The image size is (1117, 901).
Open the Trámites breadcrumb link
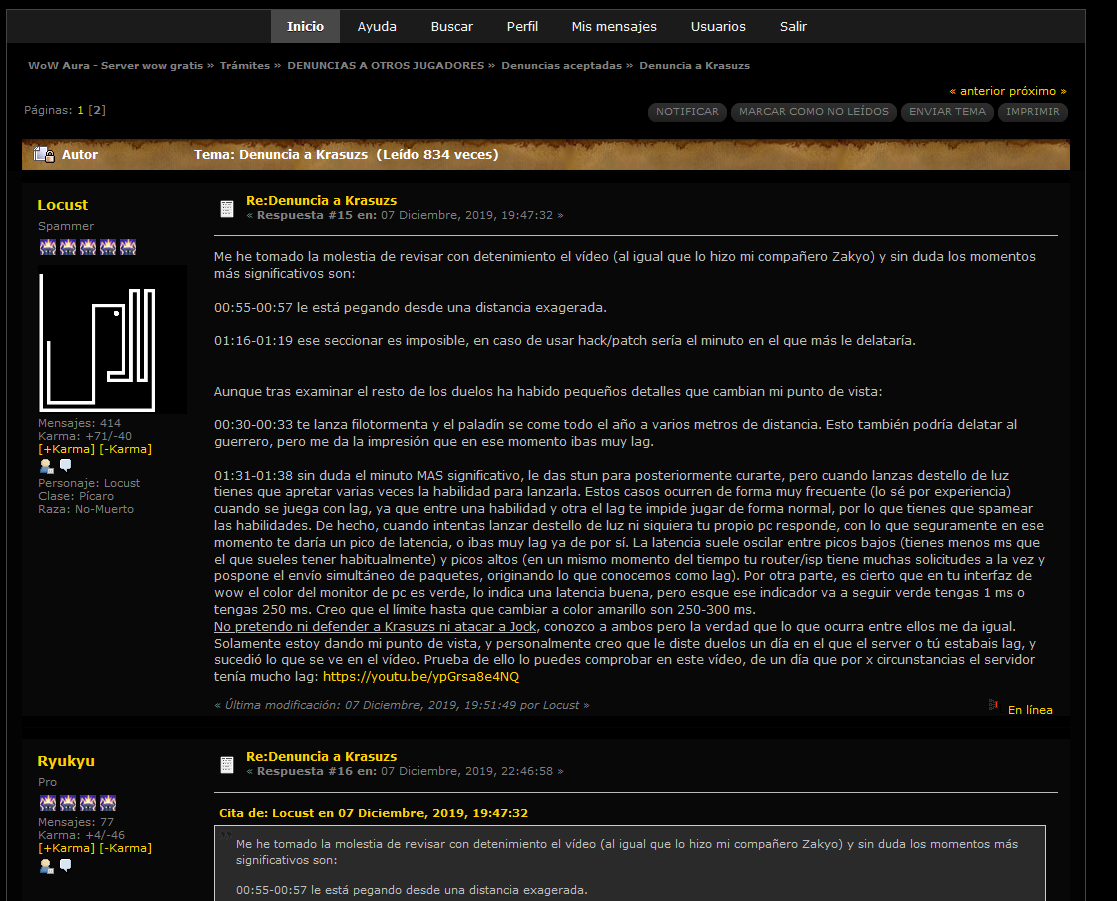click(x=244, y=66)
